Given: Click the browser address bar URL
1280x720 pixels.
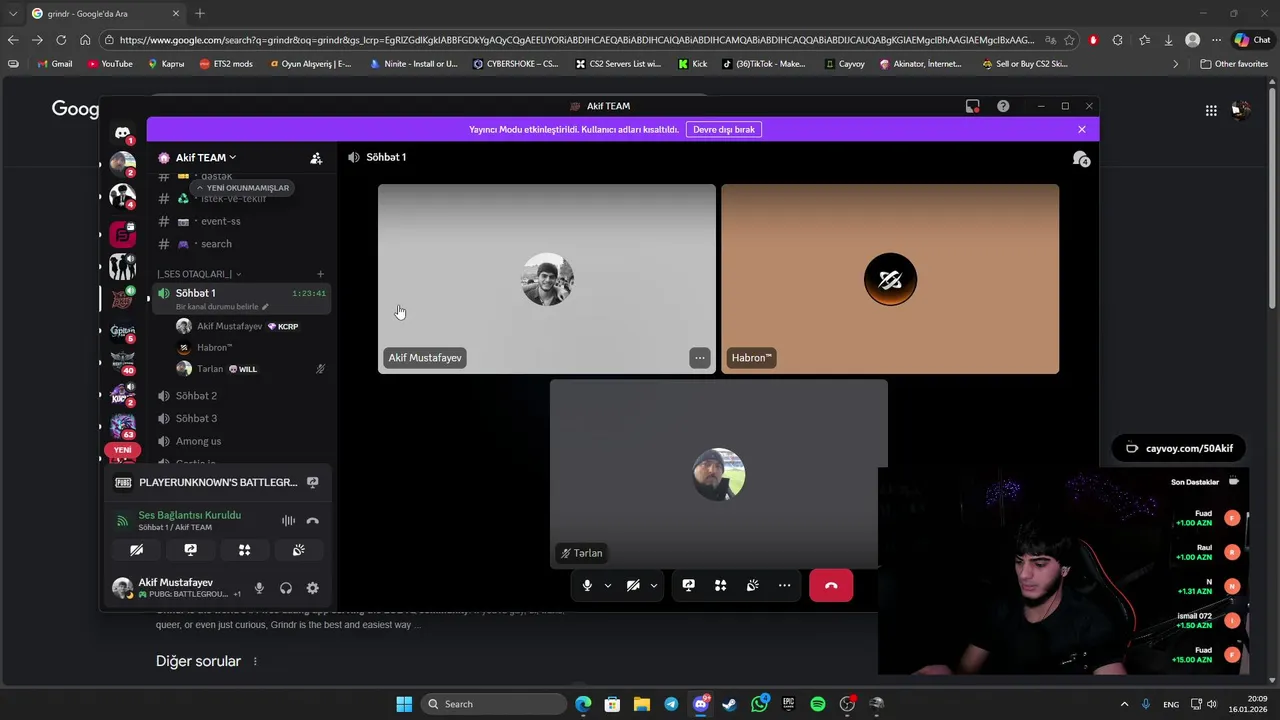Looking at the screenshot, I should [x=576, y=40].
